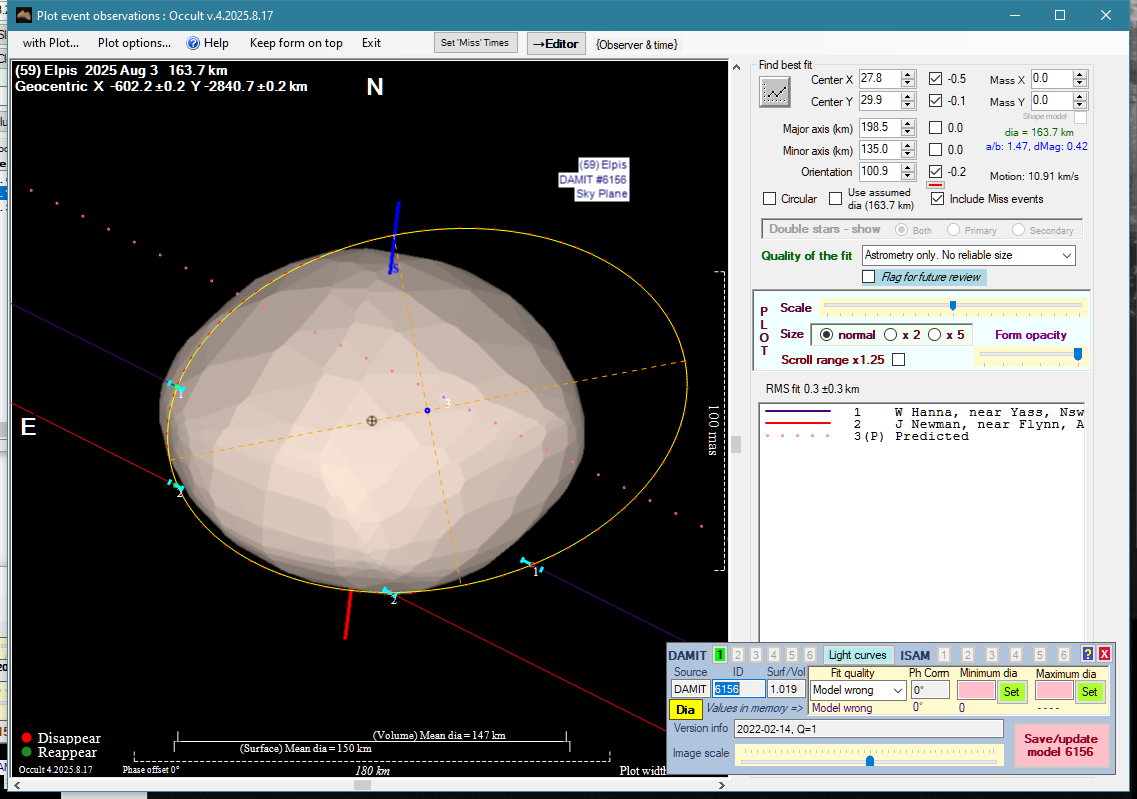The width and height of the screenshot is (1137, 799).
Task: Open the blue question mark help icon
Action: pos(1088,654)
